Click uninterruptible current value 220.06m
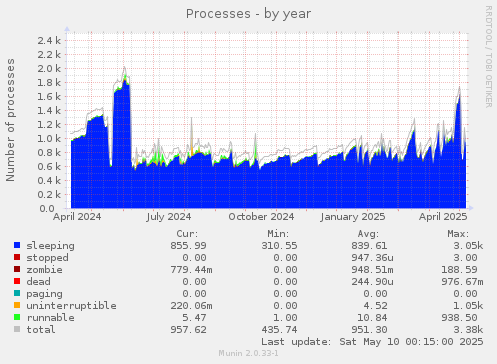497x364 pixels. [x=191, y=306]
